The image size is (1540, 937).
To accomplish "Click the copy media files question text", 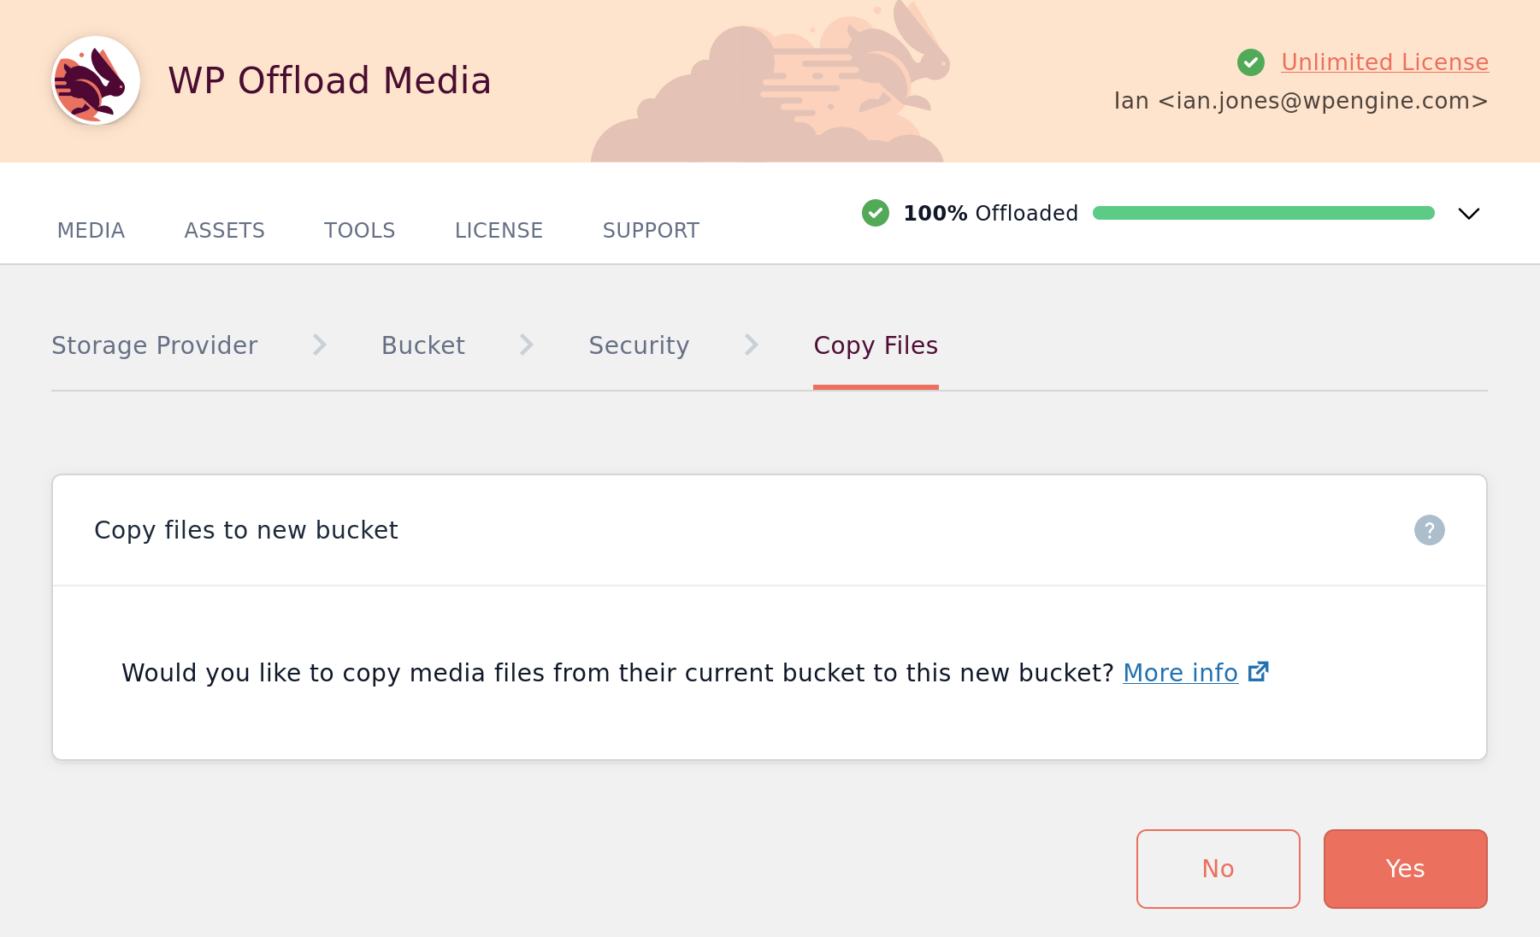I will point(618,673).
